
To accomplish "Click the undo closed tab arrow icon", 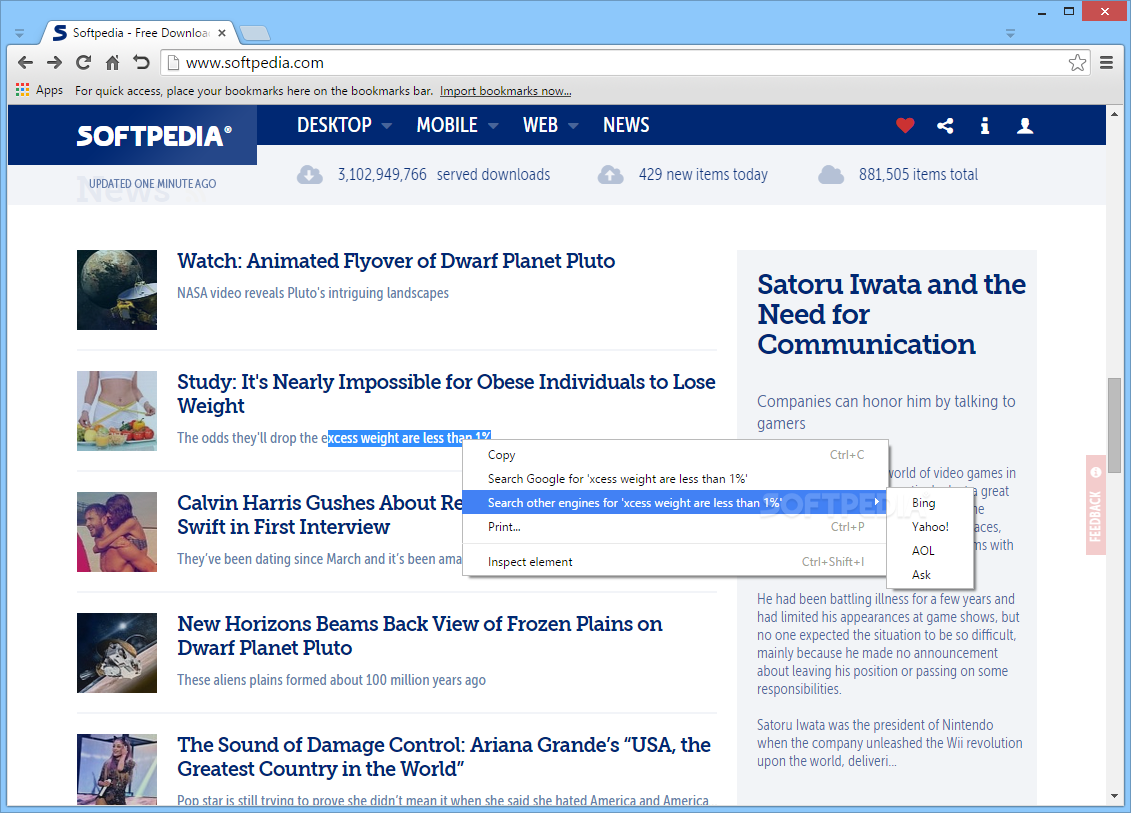I will pos(141,63).
